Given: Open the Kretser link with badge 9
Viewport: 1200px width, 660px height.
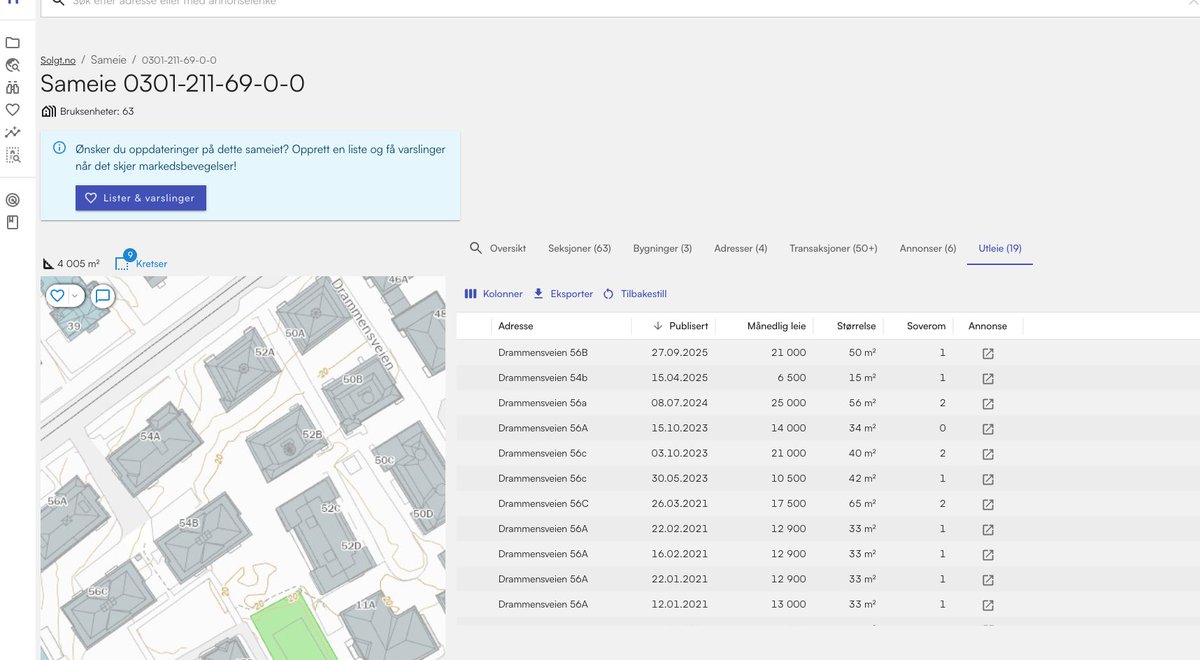Looking at the screenshot, I should point(142,263).
